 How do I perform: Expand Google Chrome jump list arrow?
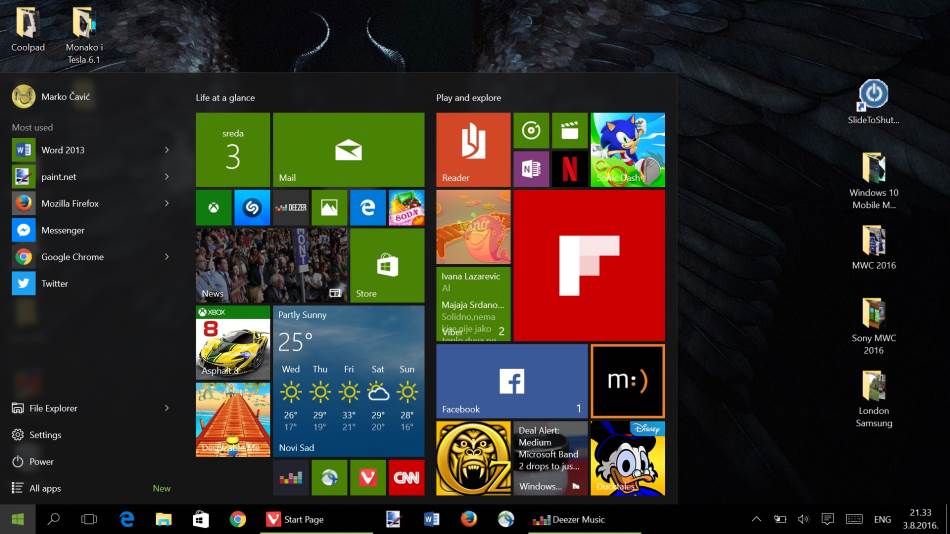click(167, 256)
